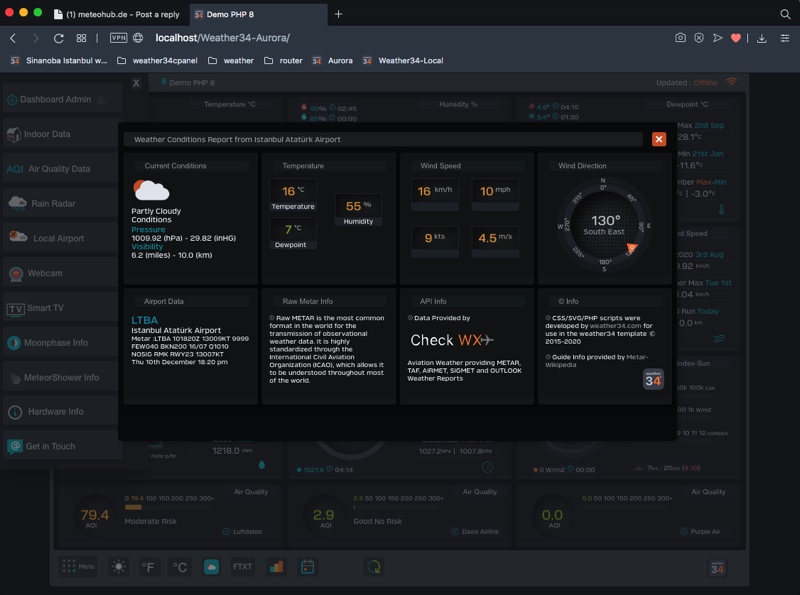Open the bar chart icon in bottom toolbar
This screenshot has width=800, height=595.
[276, 566]
